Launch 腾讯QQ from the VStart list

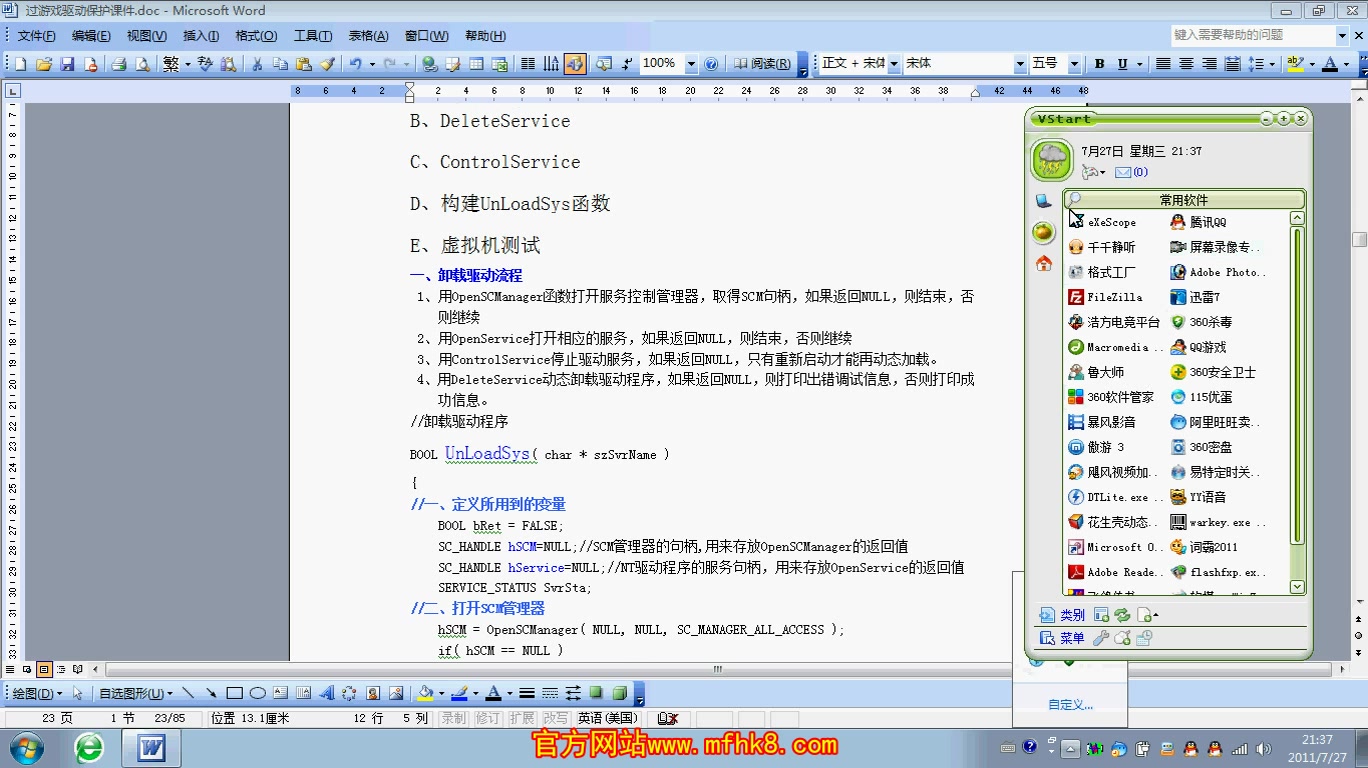1198,222
